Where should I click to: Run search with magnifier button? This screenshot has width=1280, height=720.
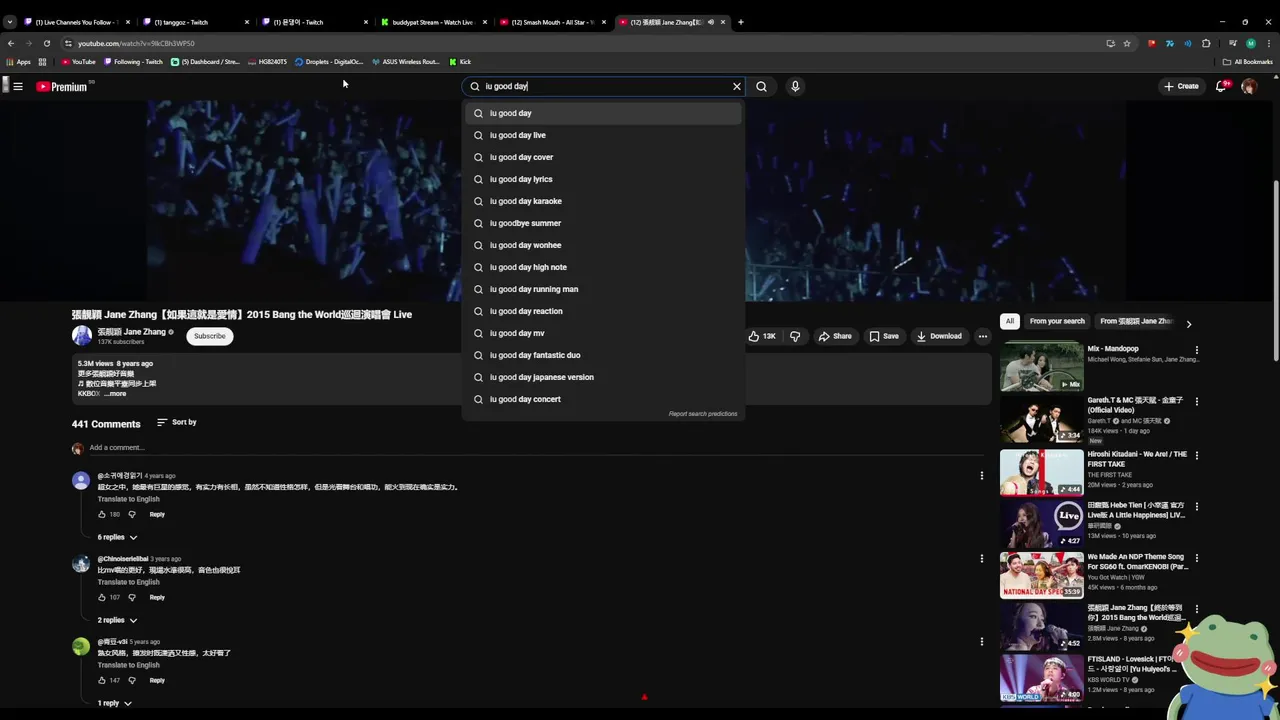[x=762, y=87]
